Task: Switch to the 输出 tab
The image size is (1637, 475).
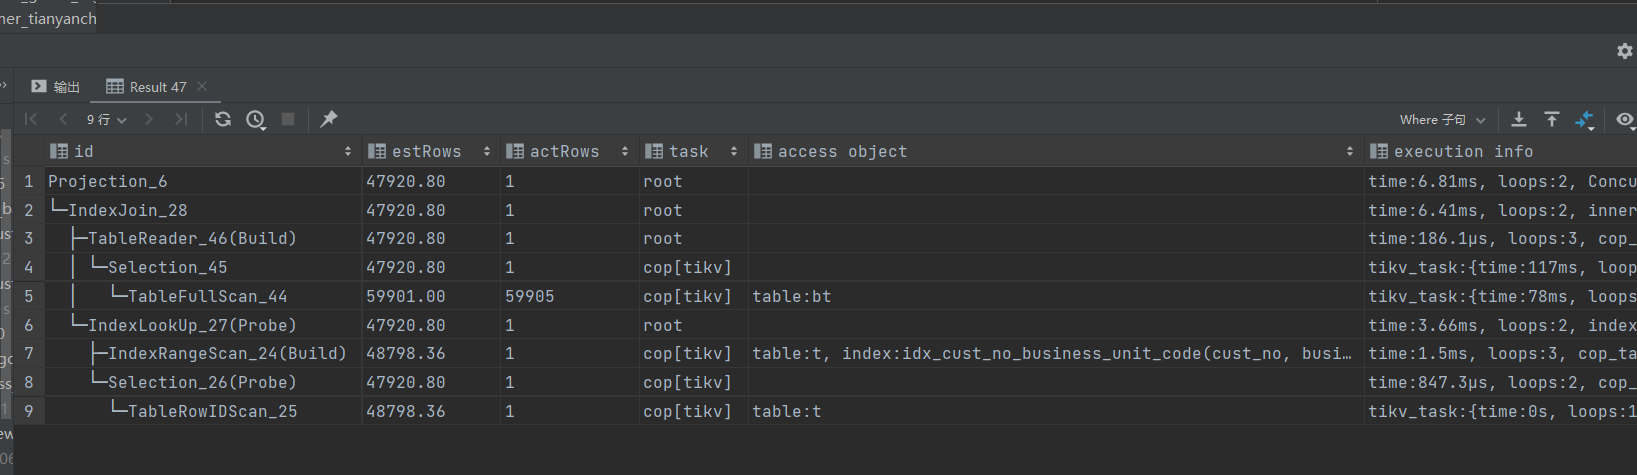Action: coord(56,87)
